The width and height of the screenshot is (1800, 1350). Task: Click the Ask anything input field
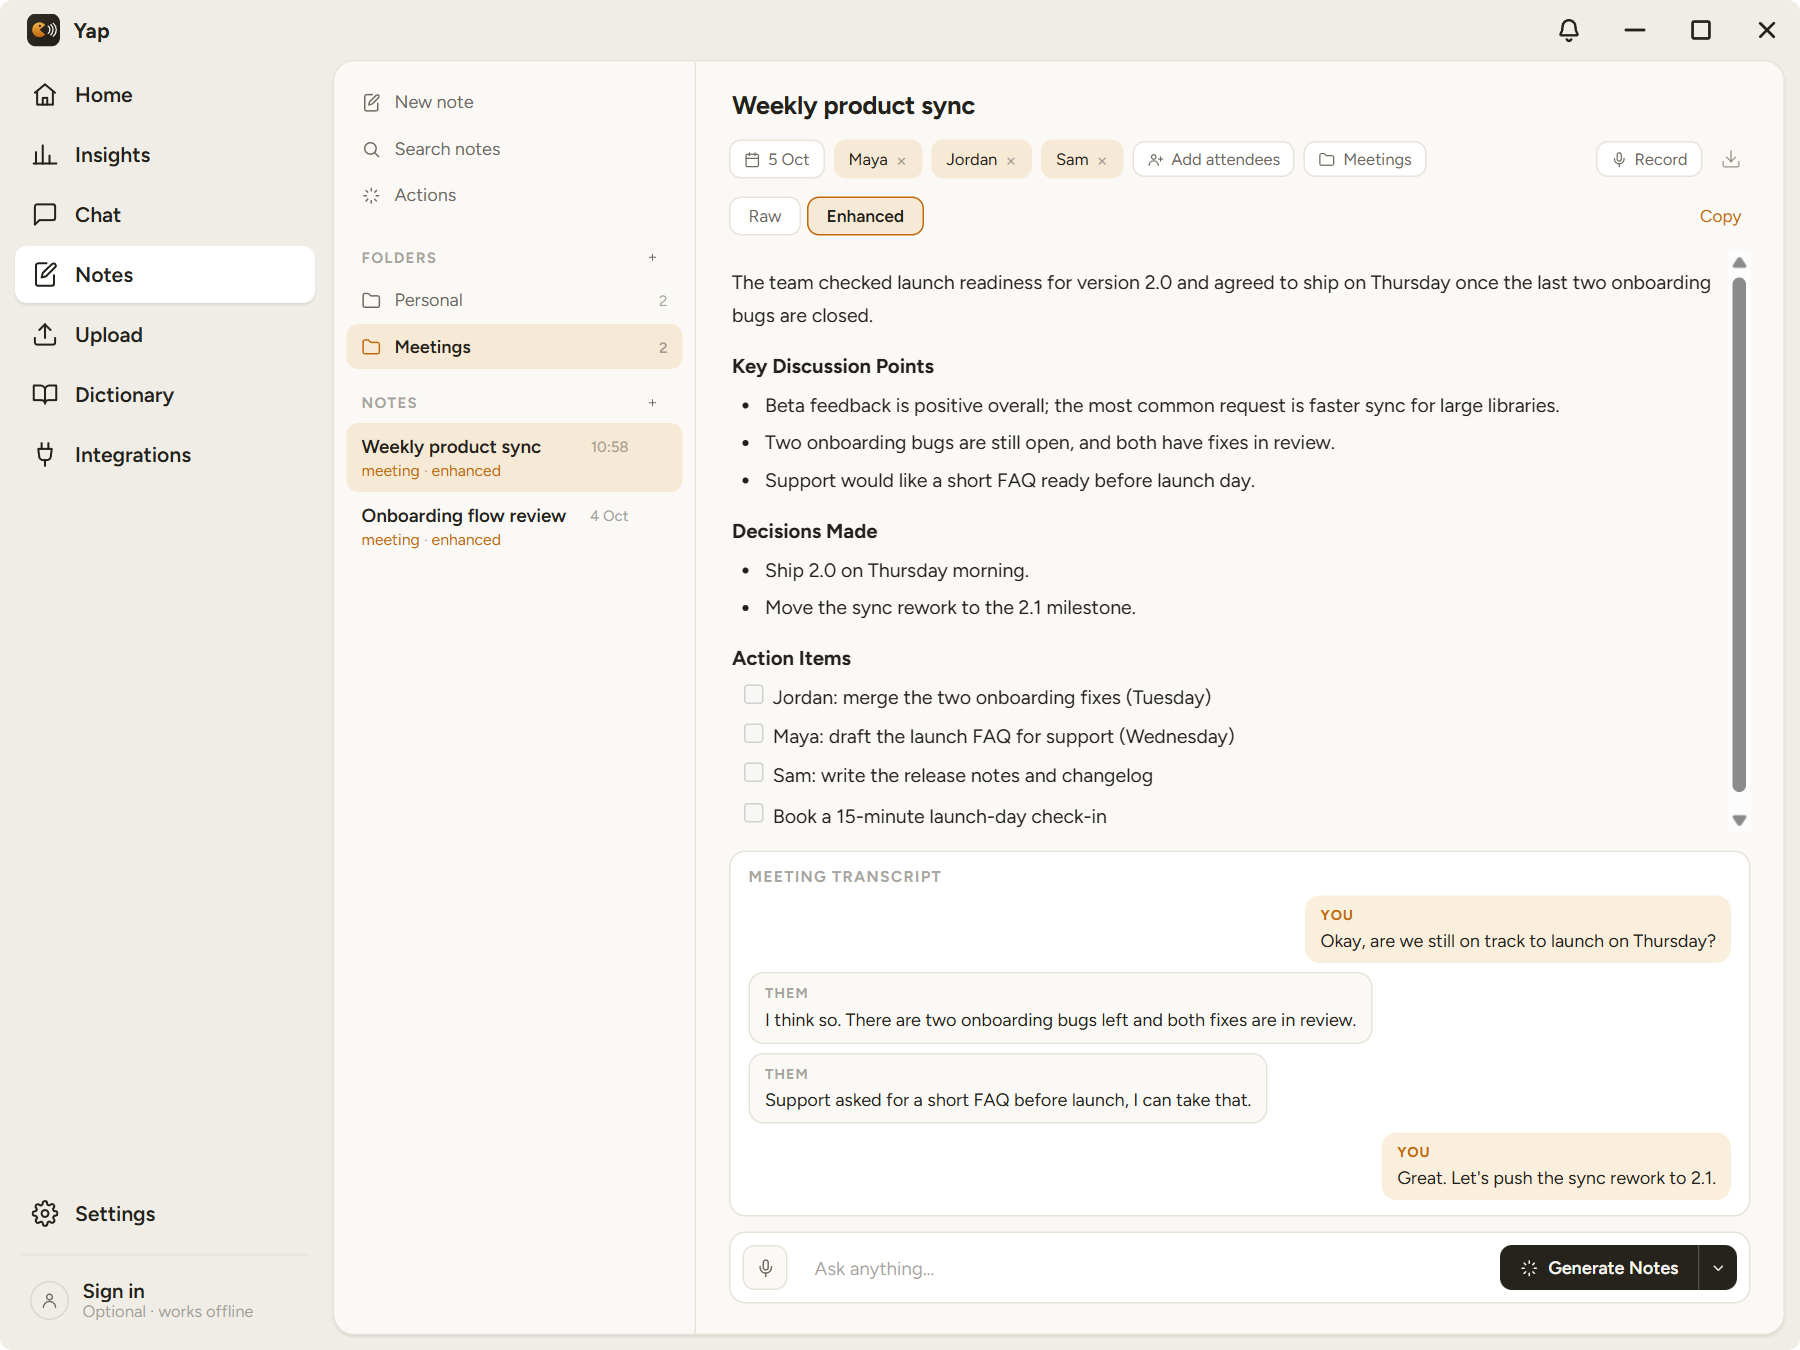pos(1143,1268)
